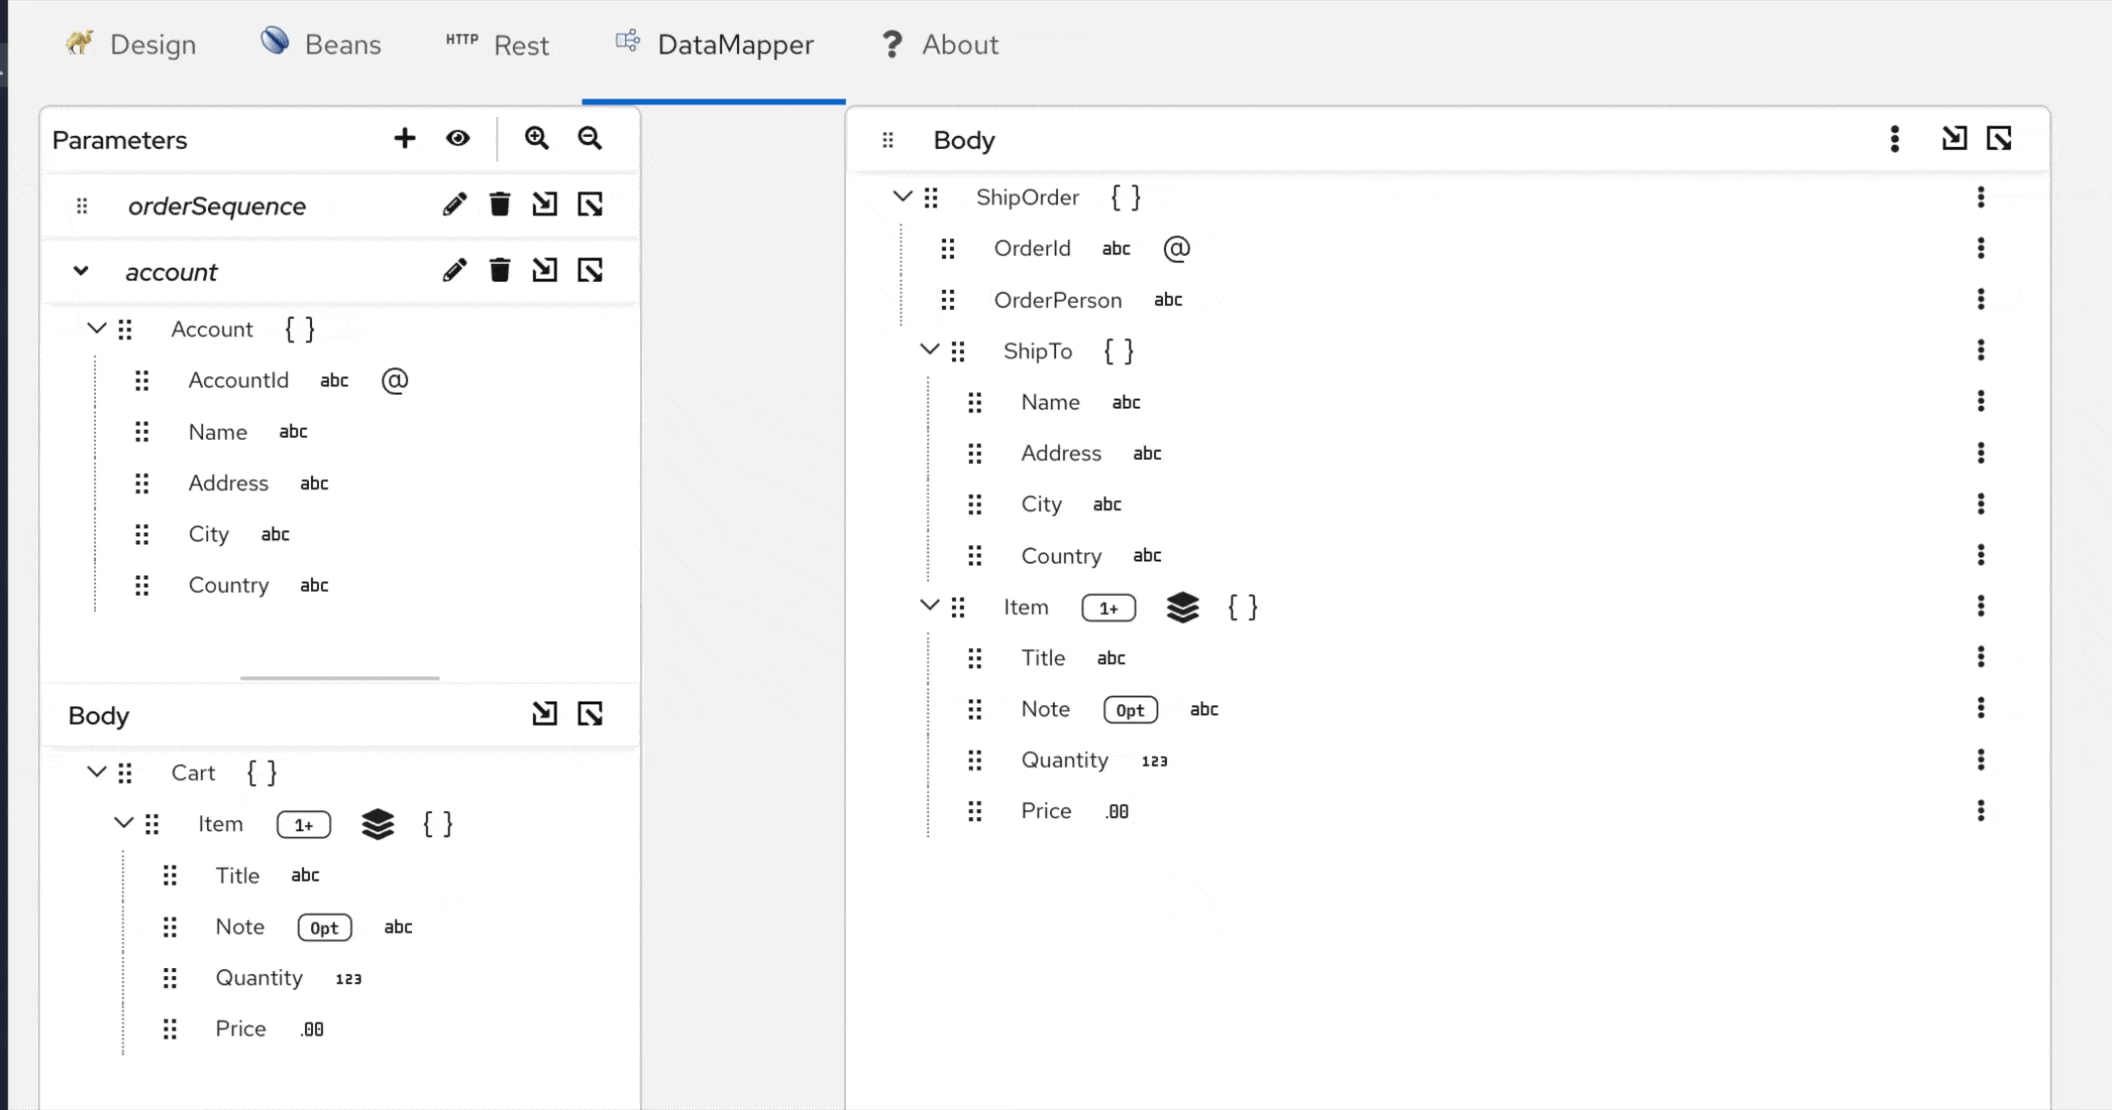2112x1110 pixels.
Task: Click the @ attribute icon on OrderId
Action: [x=1176, y=248]
